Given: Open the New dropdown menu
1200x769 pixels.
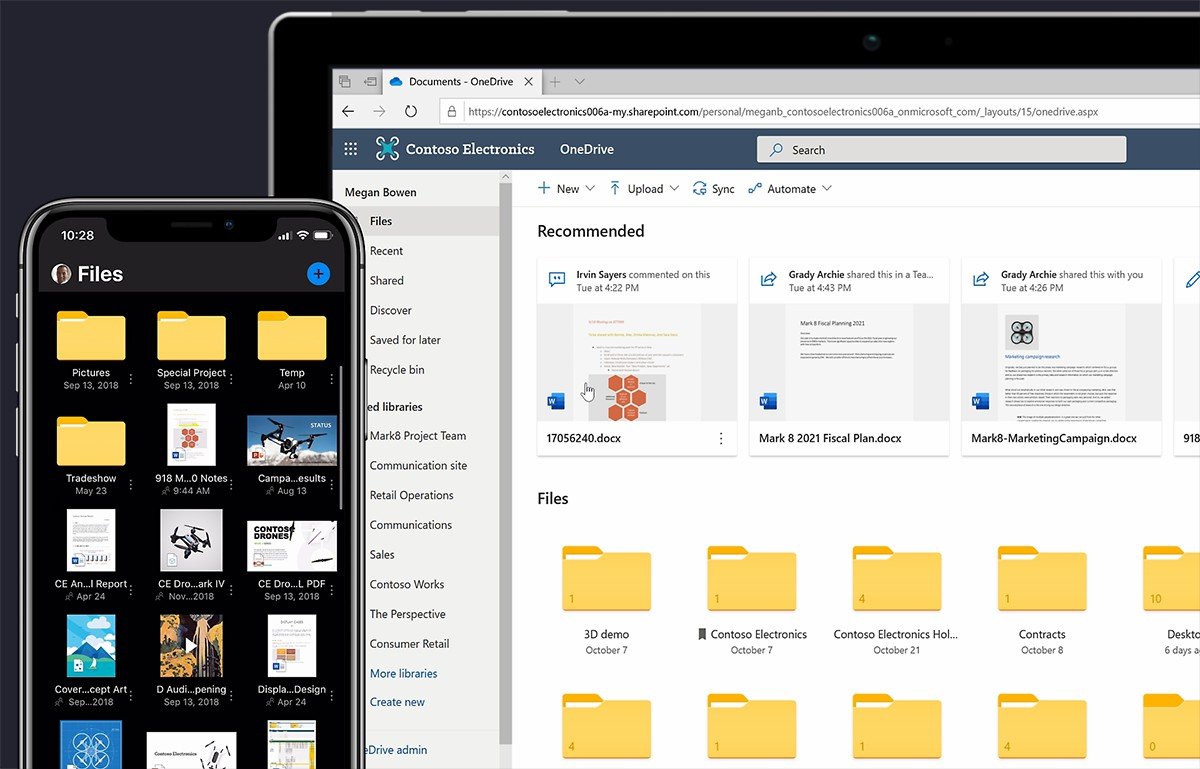Looking at the screenshot, I should pyautogui.click(x=566, y=188).
